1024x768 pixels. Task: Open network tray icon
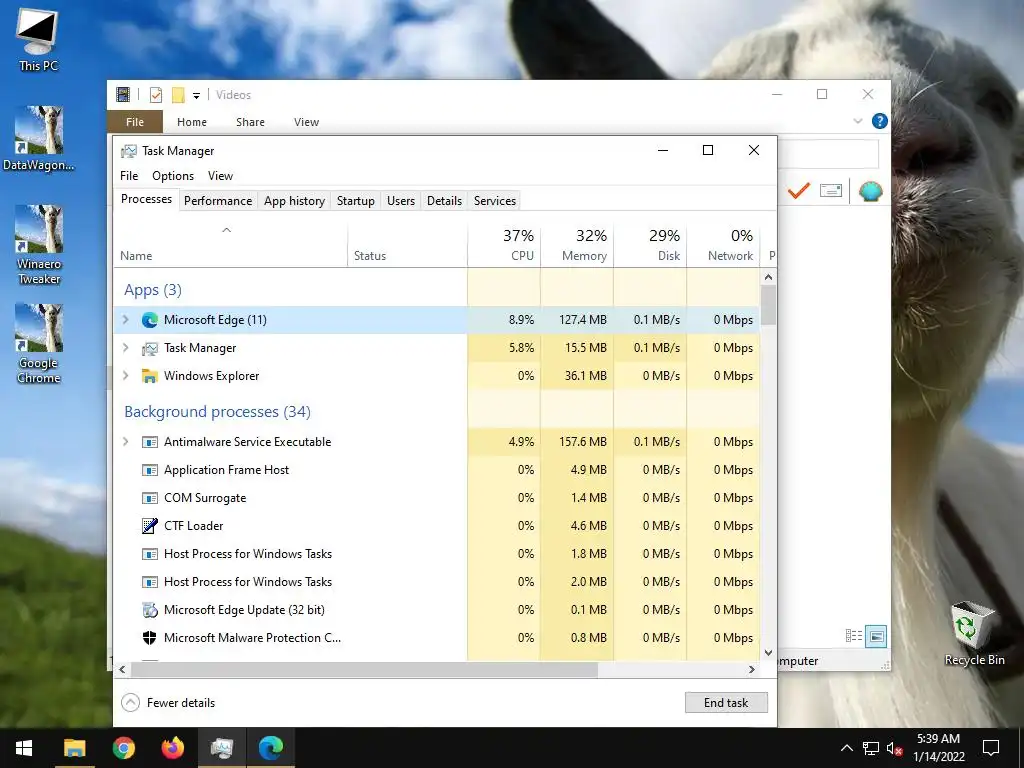(x=871, y=748)
